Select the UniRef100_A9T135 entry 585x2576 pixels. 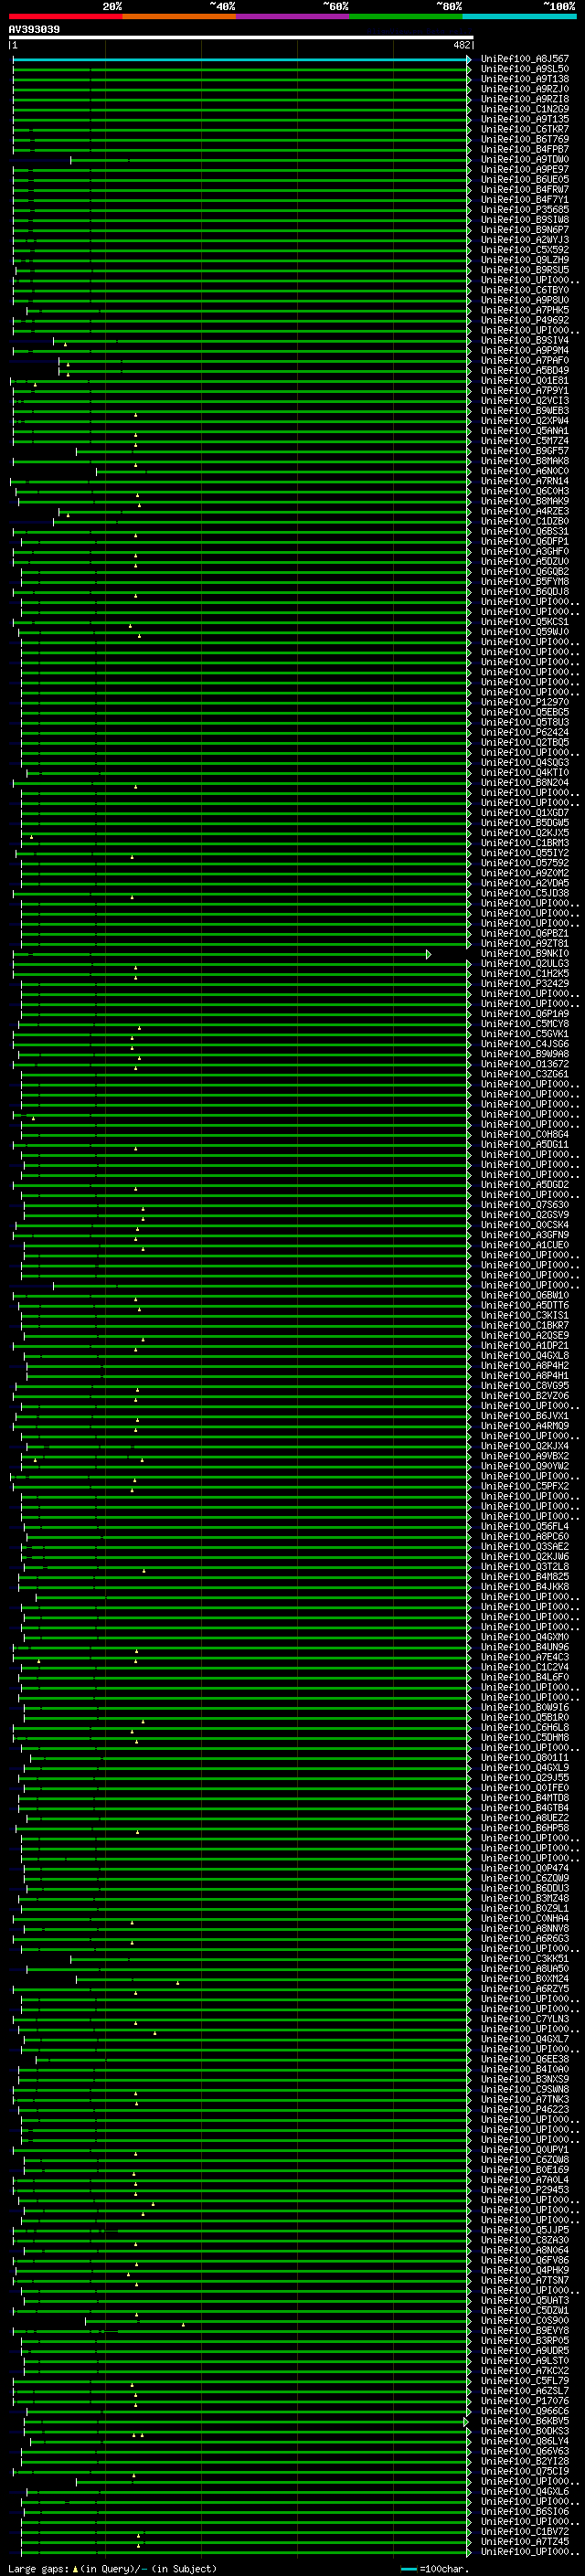tap(525, 119)
